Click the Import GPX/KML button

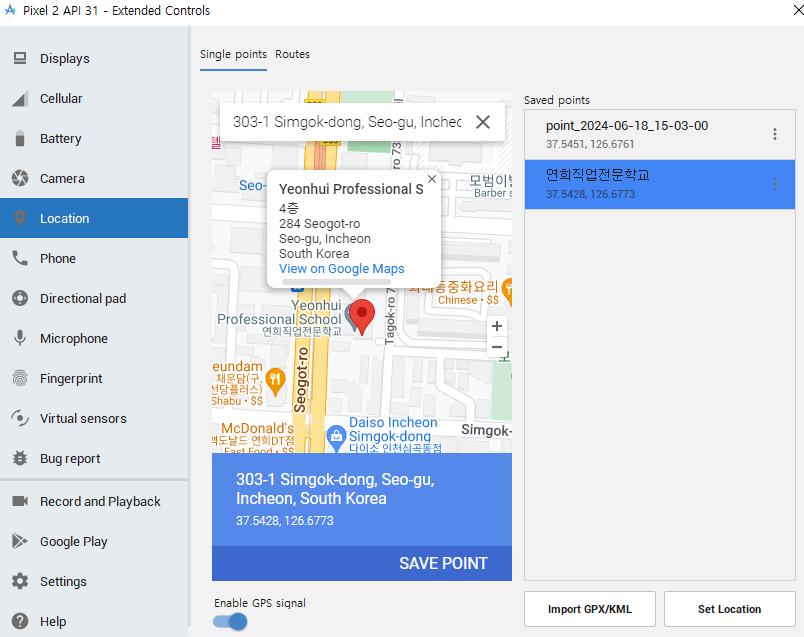click(x=590, y=609)
